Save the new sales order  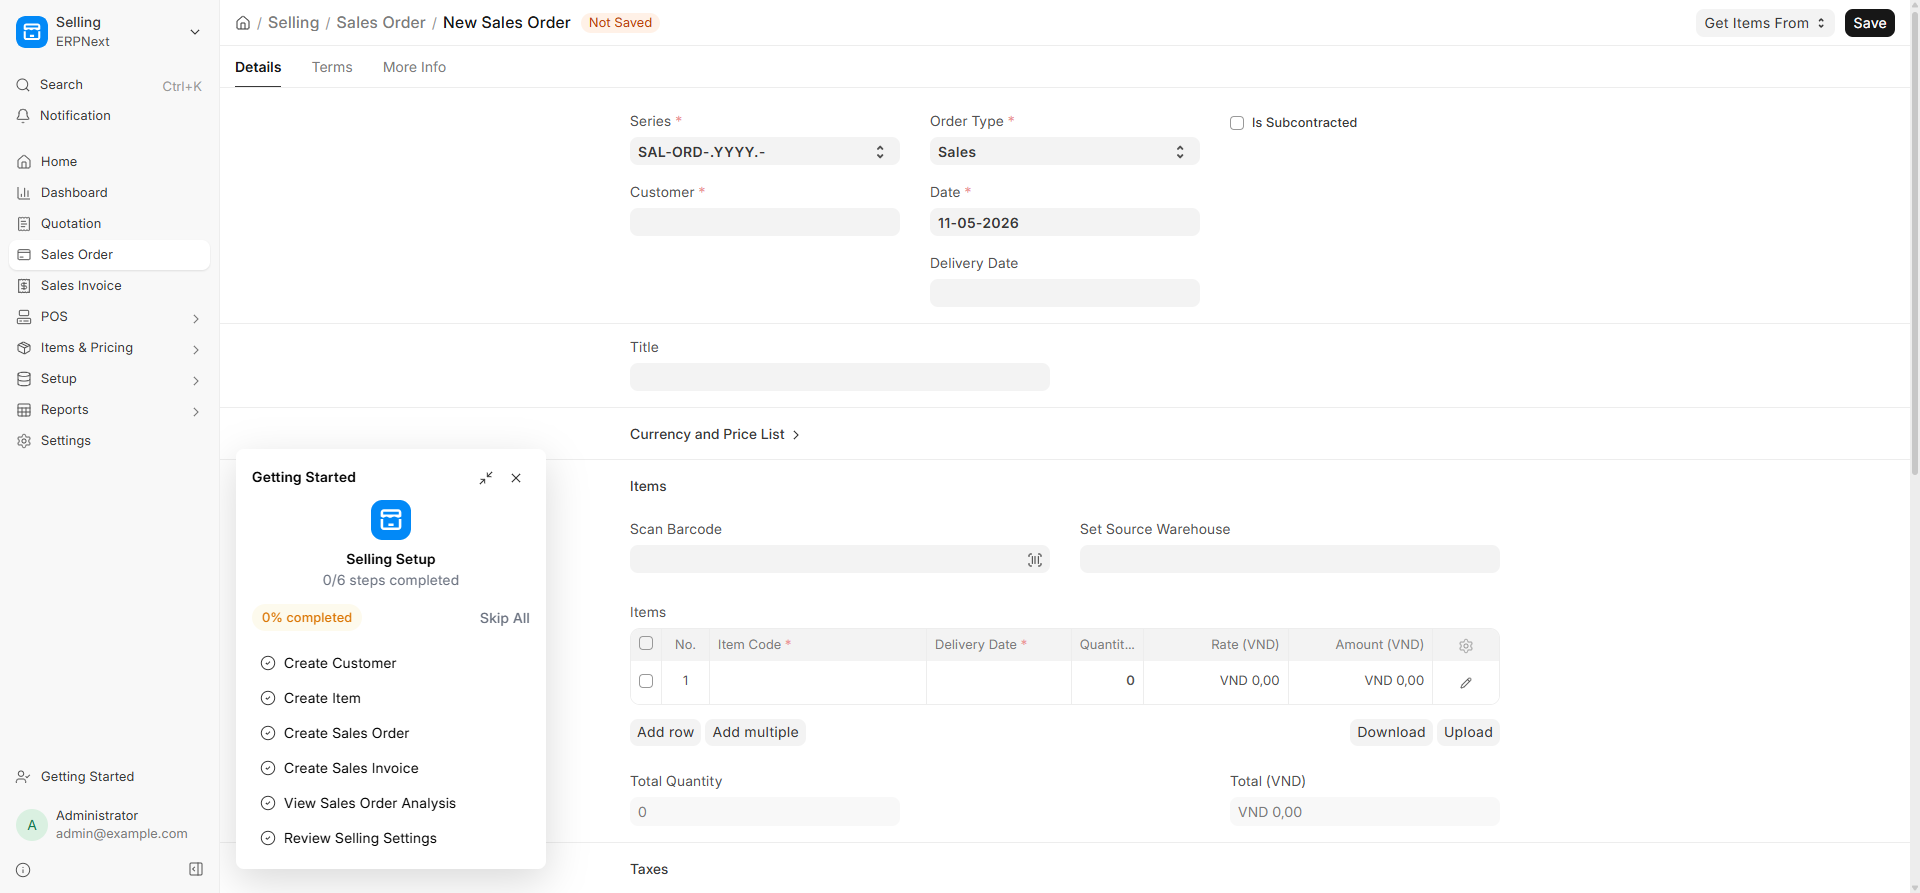coord(1869,23)
